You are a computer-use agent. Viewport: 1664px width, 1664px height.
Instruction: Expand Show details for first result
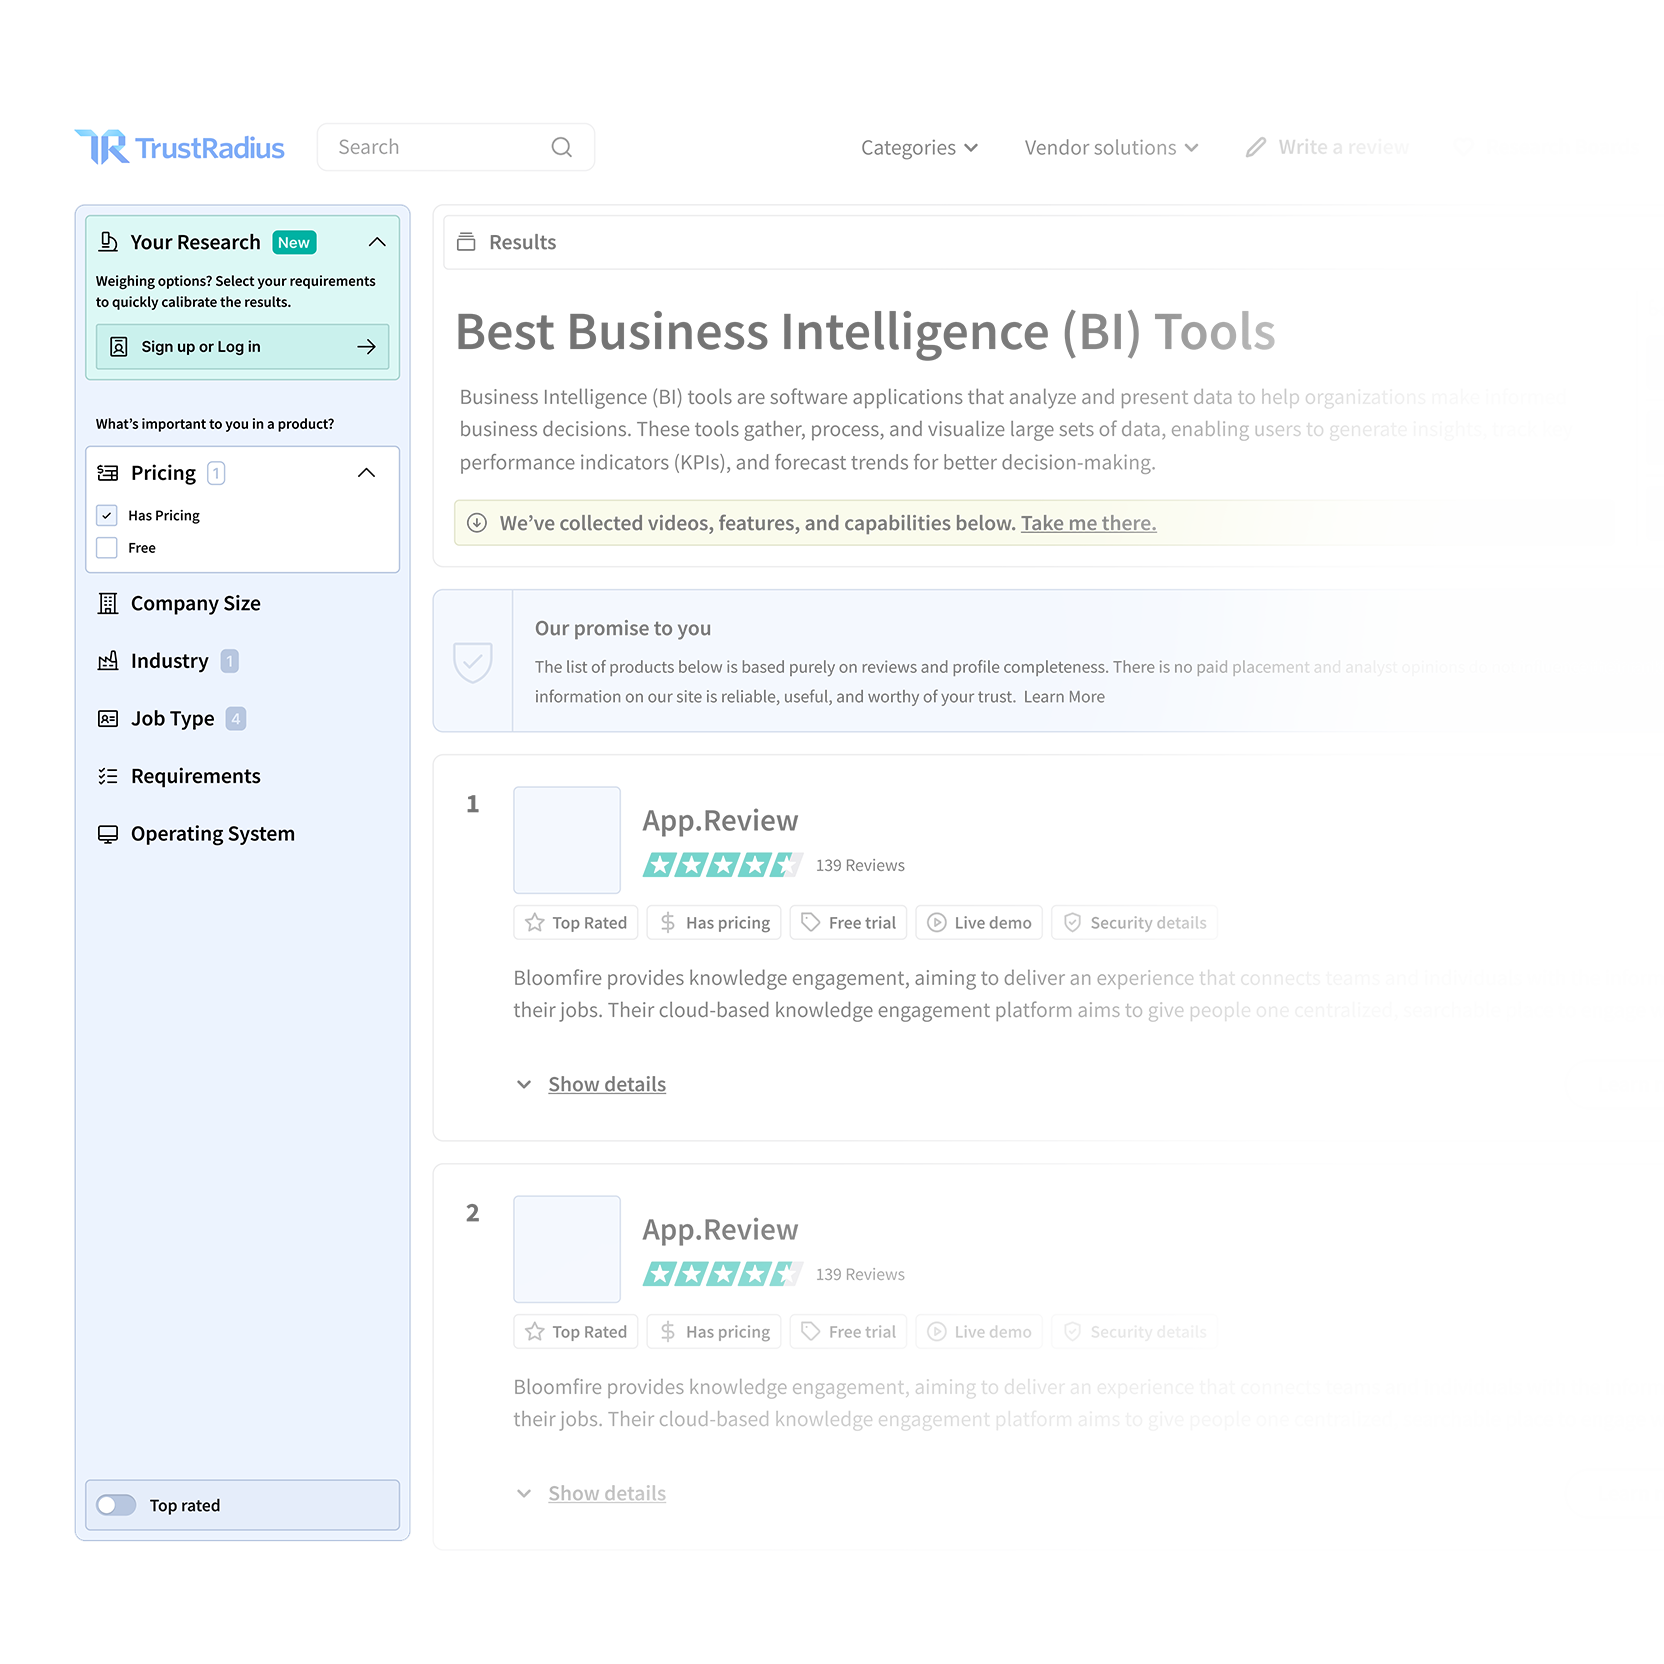606,1085
